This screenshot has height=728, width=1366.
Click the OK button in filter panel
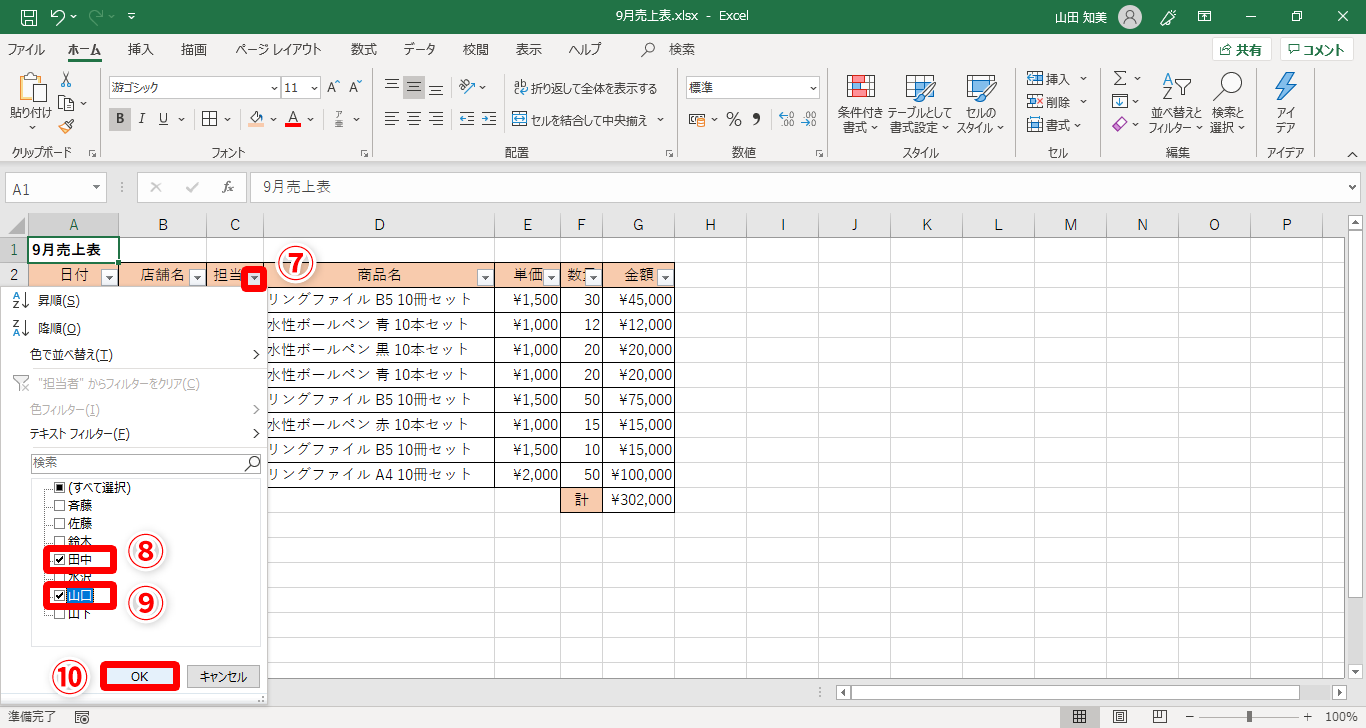coord(139,677)
